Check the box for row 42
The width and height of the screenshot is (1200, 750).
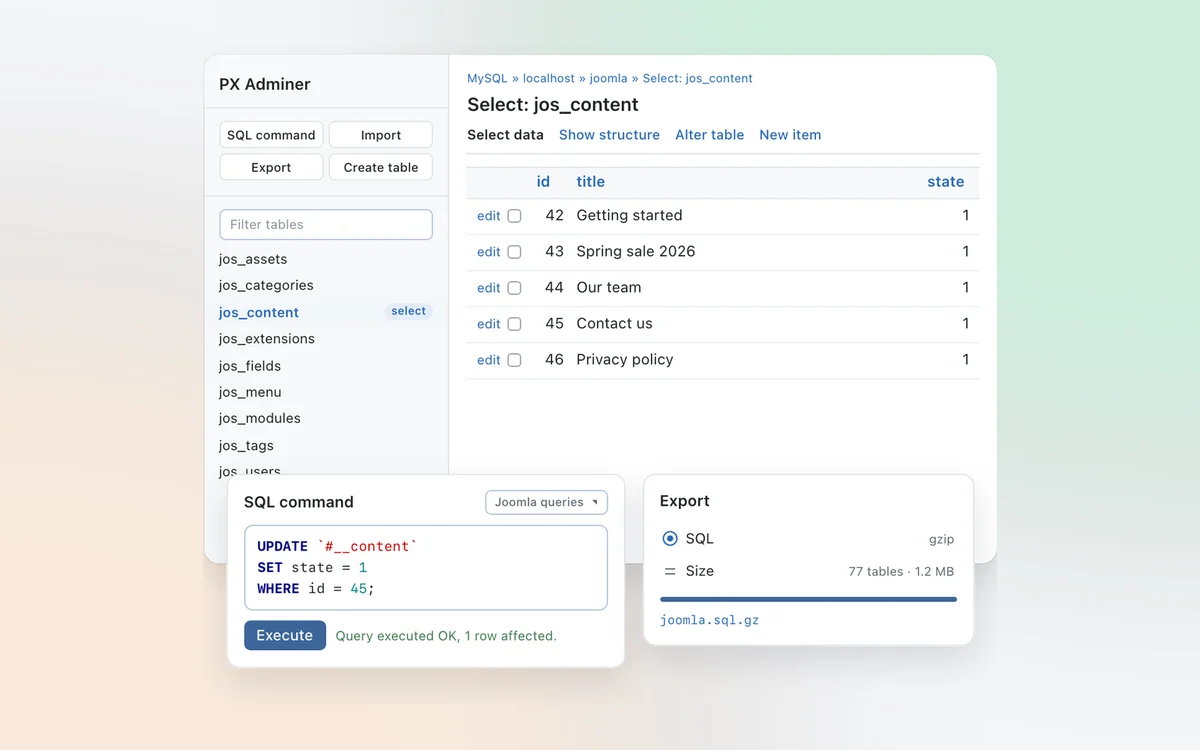[x=514, y=216]
